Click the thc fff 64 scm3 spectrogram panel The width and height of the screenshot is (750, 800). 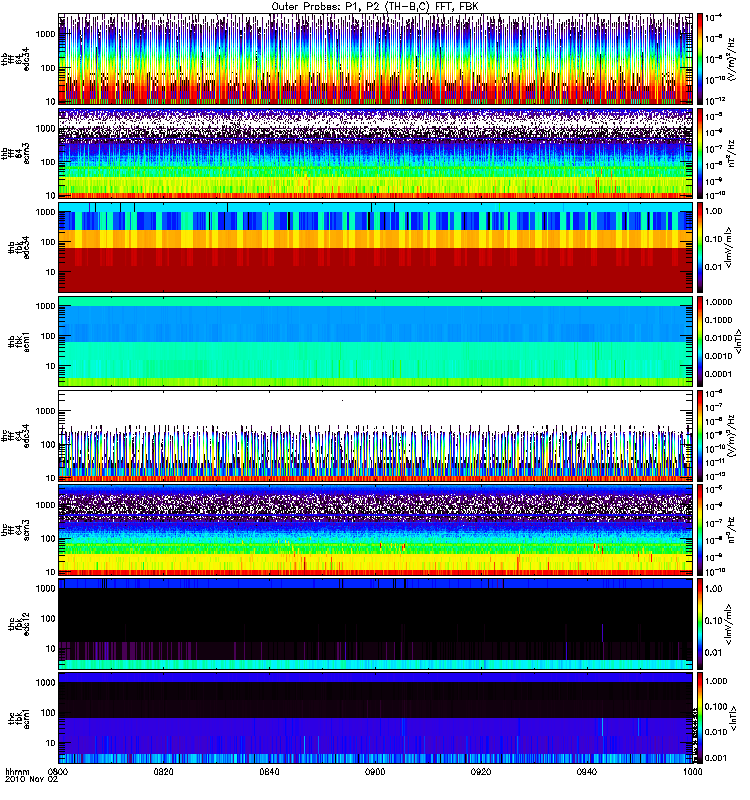coord(376,530)
